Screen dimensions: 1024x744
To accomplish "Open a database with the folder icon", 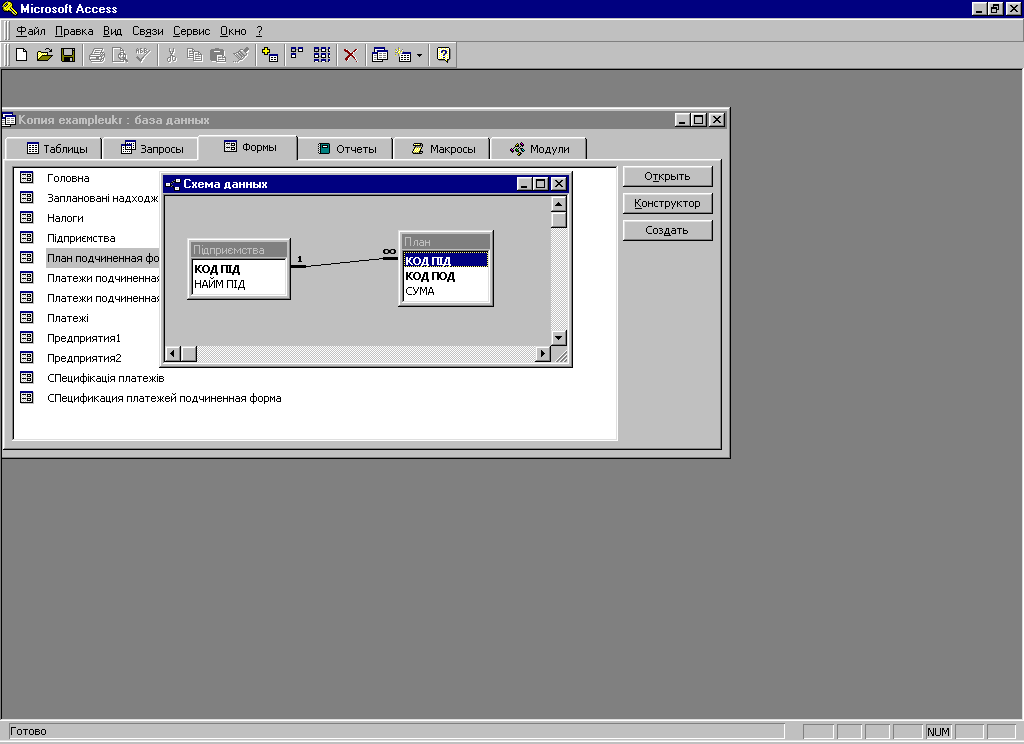I will click(44, 55).
